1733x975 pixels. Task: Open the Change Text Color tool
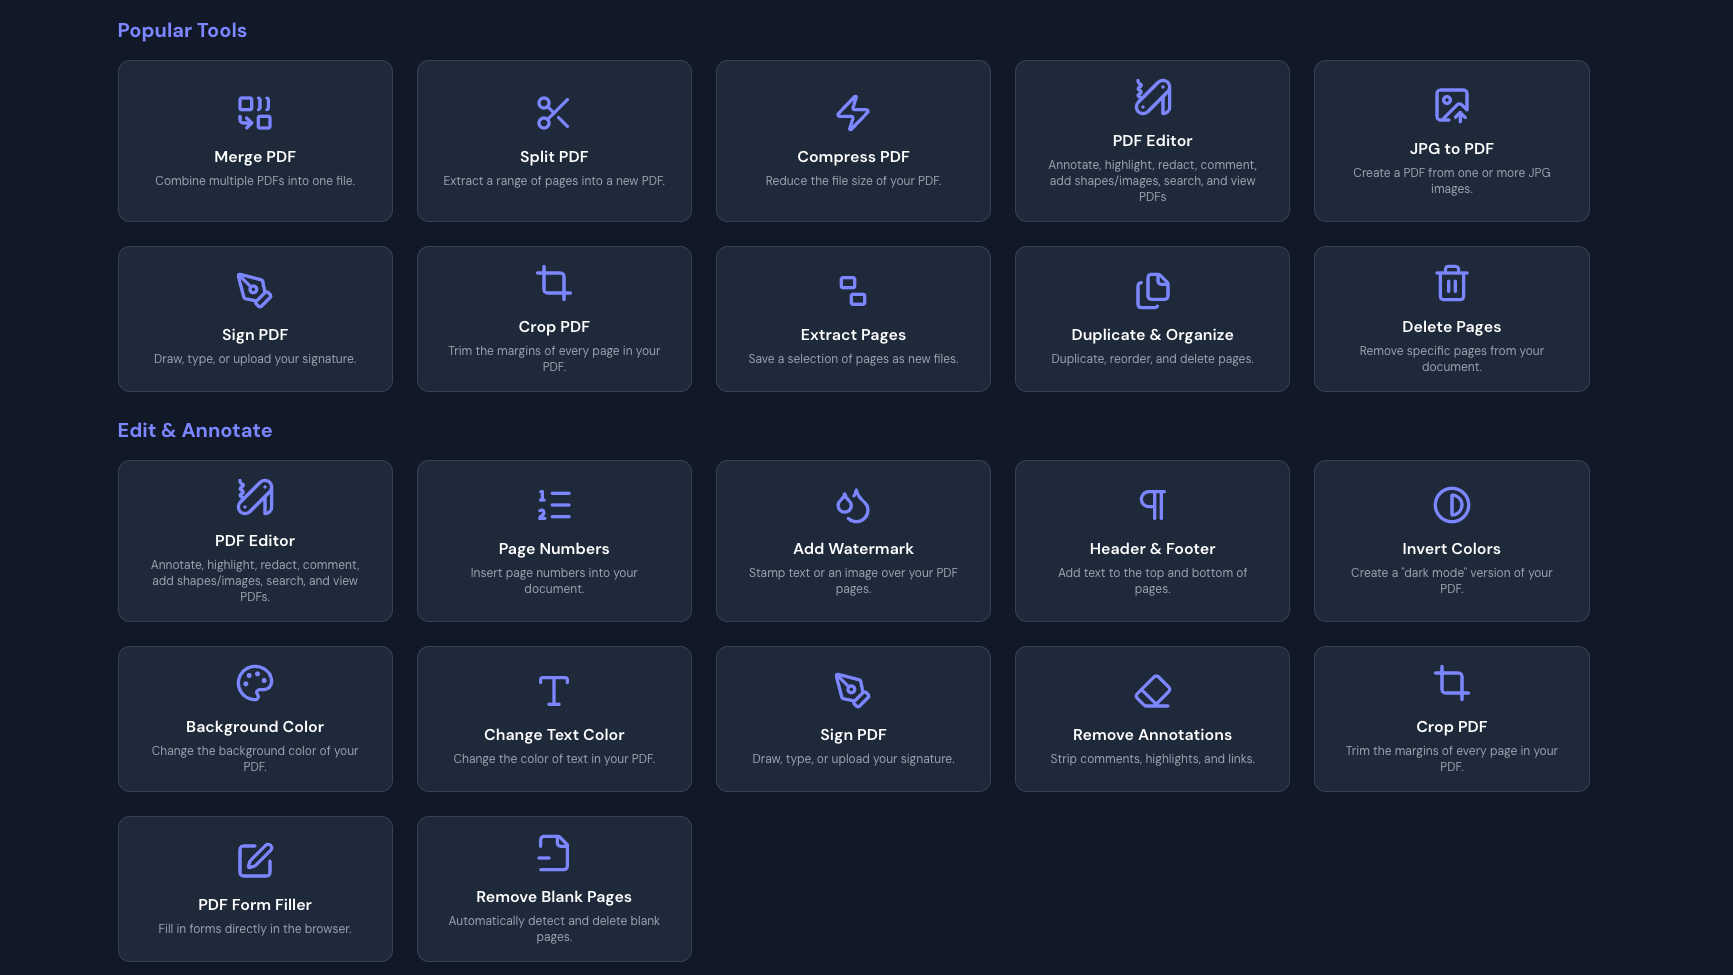coord(554,719)
